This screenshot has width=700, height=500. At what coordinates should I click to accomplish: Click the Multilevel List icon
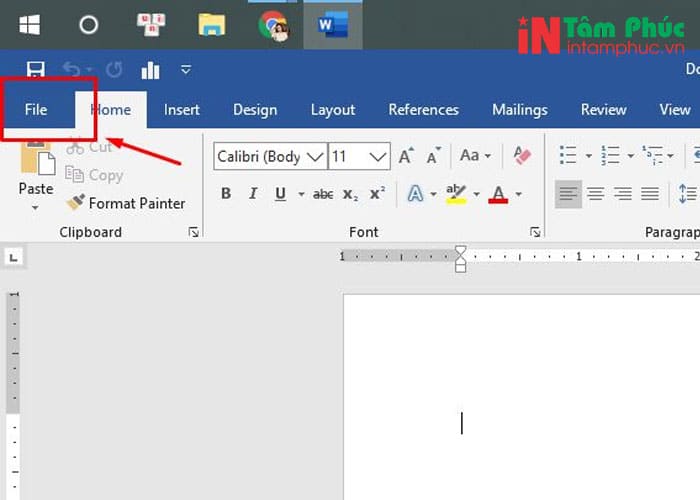(652, 155)
